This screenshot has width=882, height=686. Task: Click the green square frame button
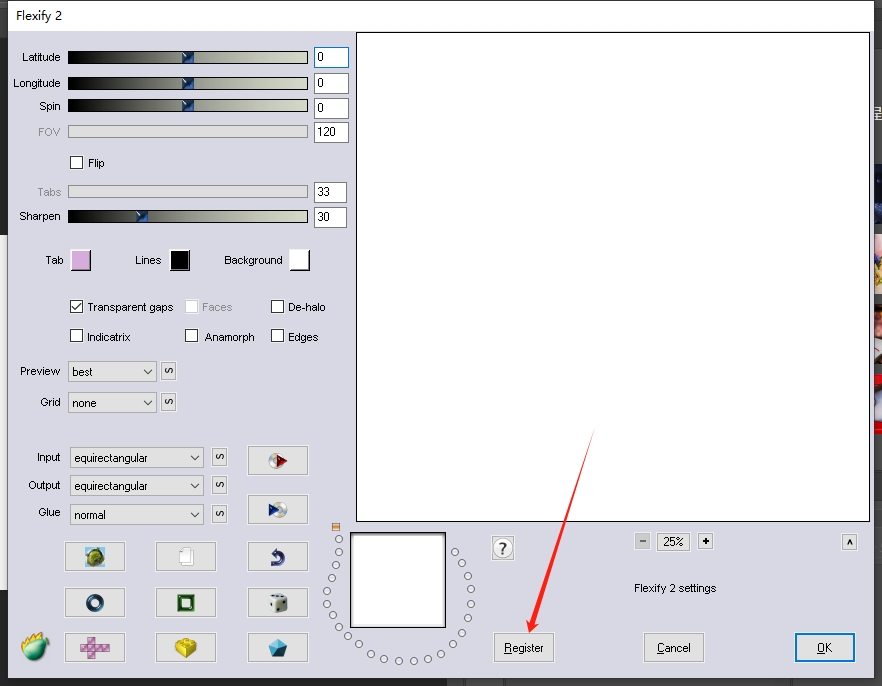coord(186,603)
